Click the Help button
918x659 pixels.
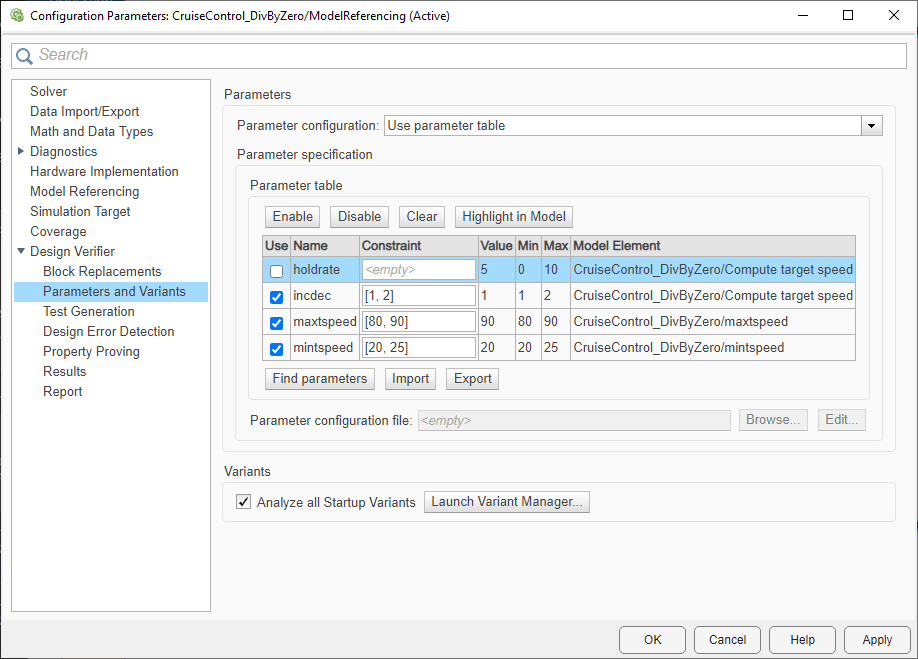[x=802, y=640]
